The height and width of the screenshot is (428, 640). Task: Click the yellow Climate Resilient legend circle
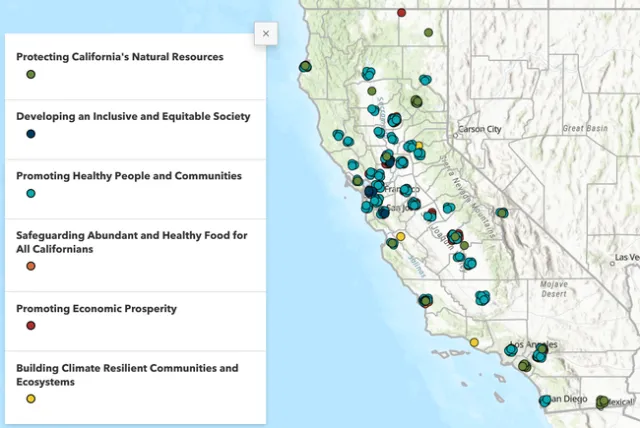pos(31,399)
